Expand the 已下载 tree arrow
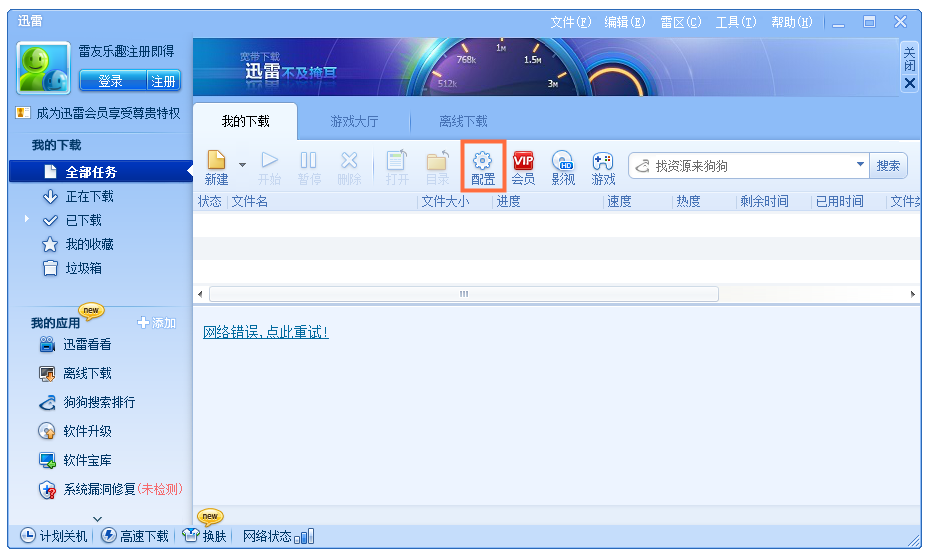933x552 pixels. [x=26, y=219]
